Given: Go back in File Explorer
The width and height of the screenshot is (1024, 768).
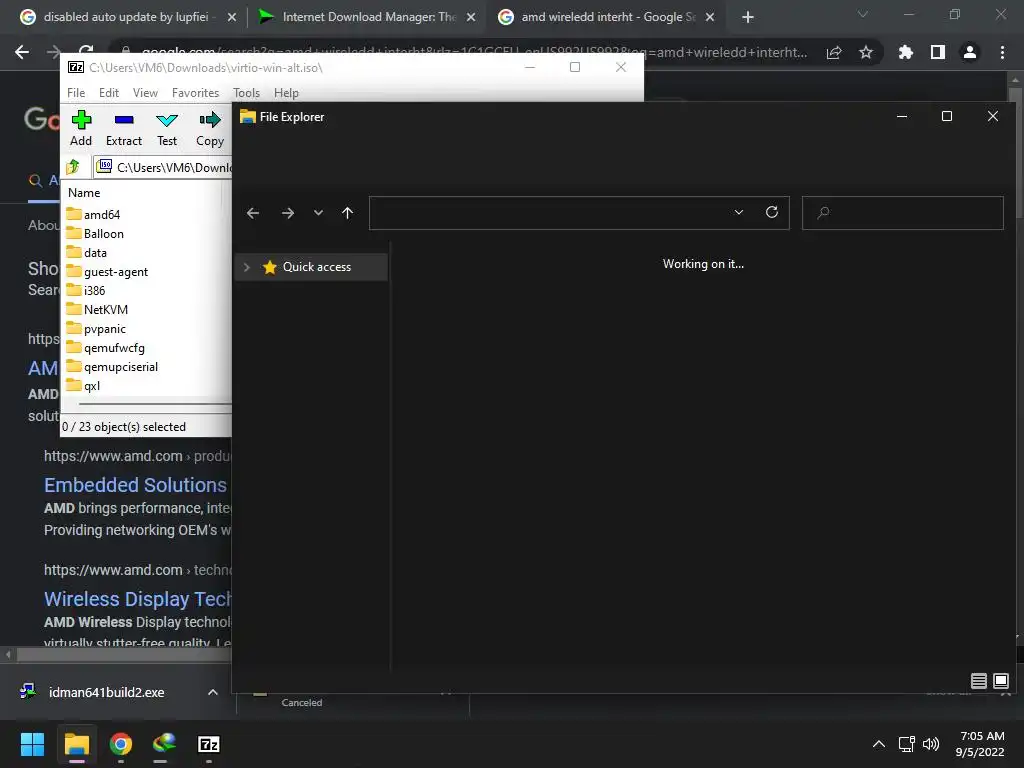Looking at the screenshot, I should 253,213.
